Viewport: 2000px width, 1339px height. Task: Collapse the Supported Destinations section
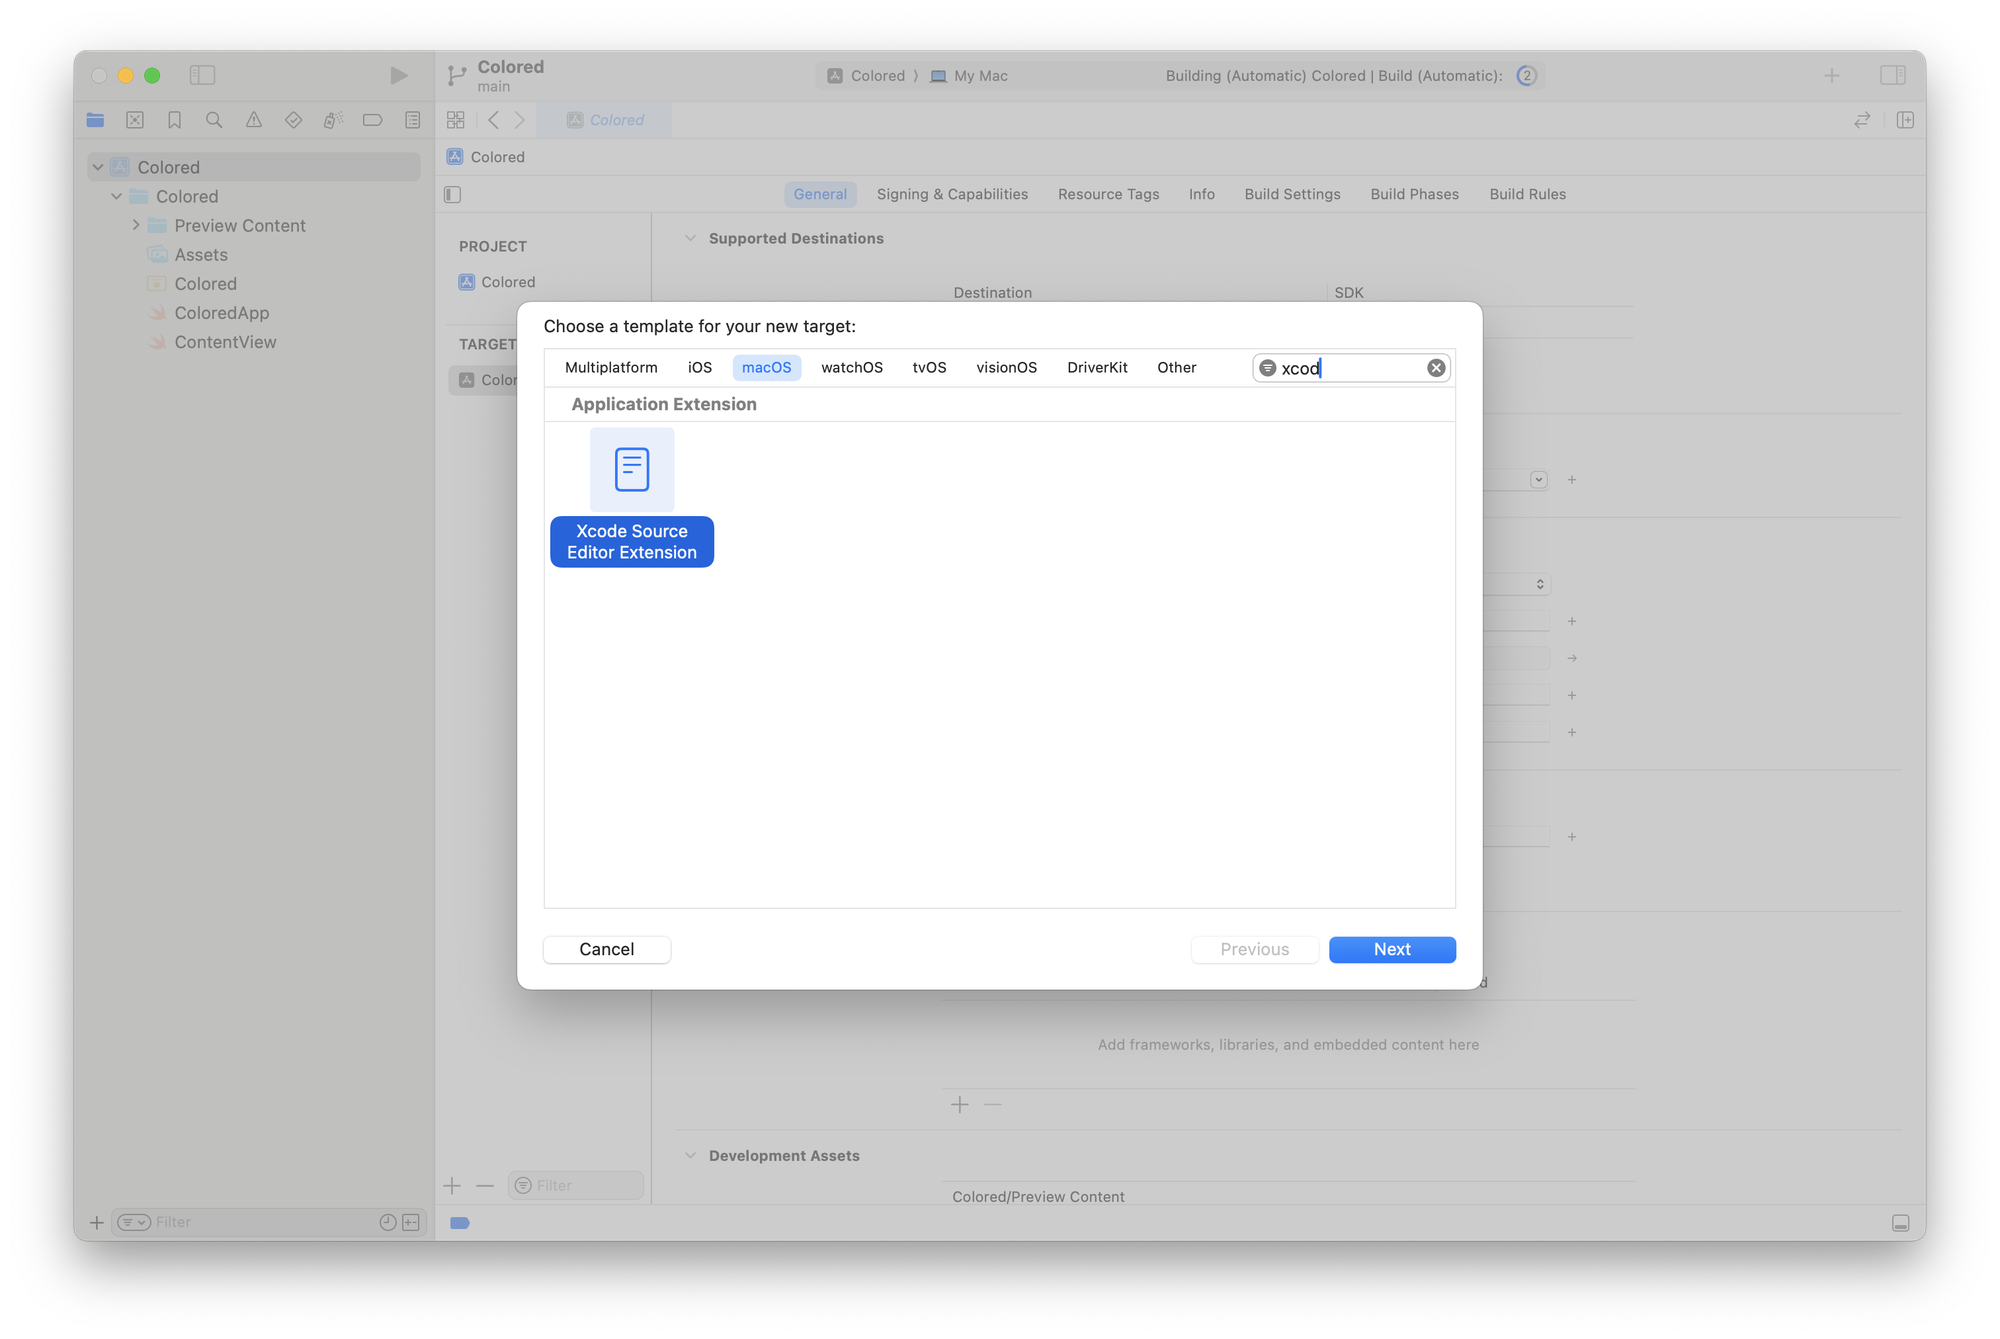click(690, 238)
